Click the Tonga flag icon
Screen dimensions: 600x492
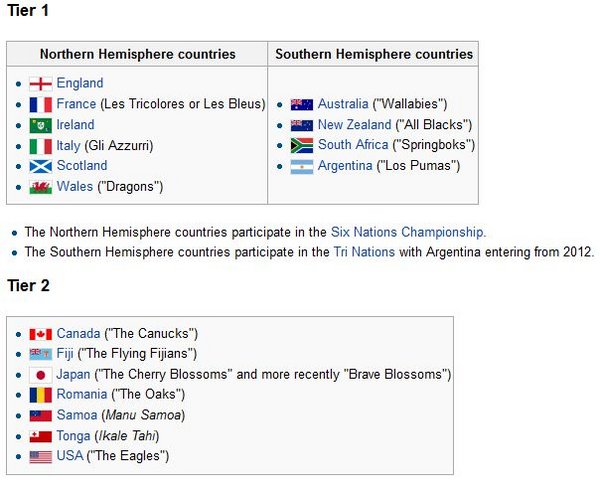pyautogui.click(x=41, y=437)
